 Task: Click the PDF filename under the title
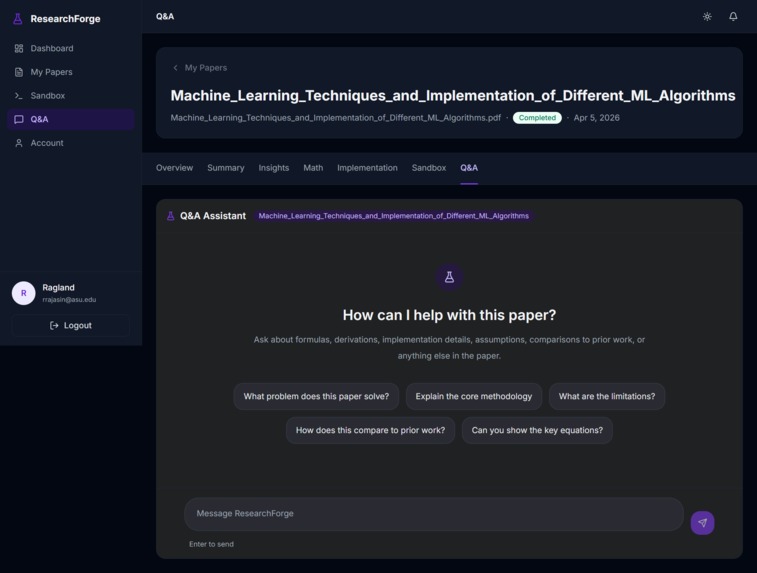click(x=336, y=118)
